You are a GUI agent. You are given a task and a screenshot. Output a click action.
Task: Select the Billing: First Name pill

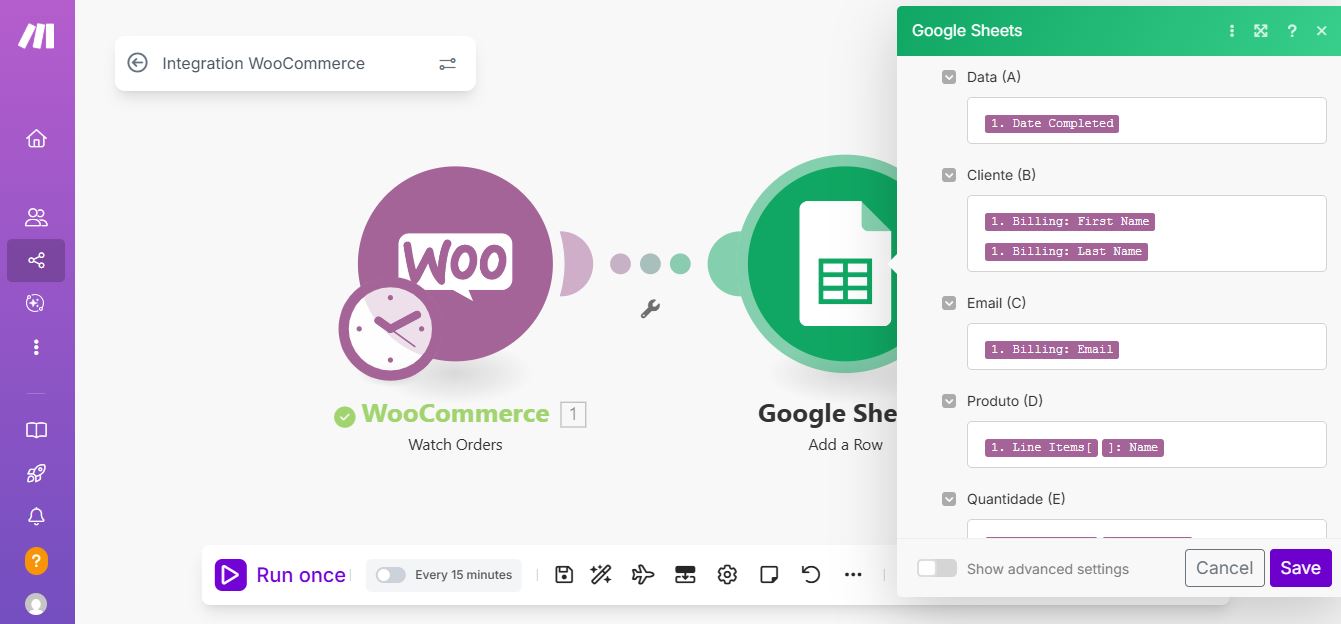tap(1070, 221)
